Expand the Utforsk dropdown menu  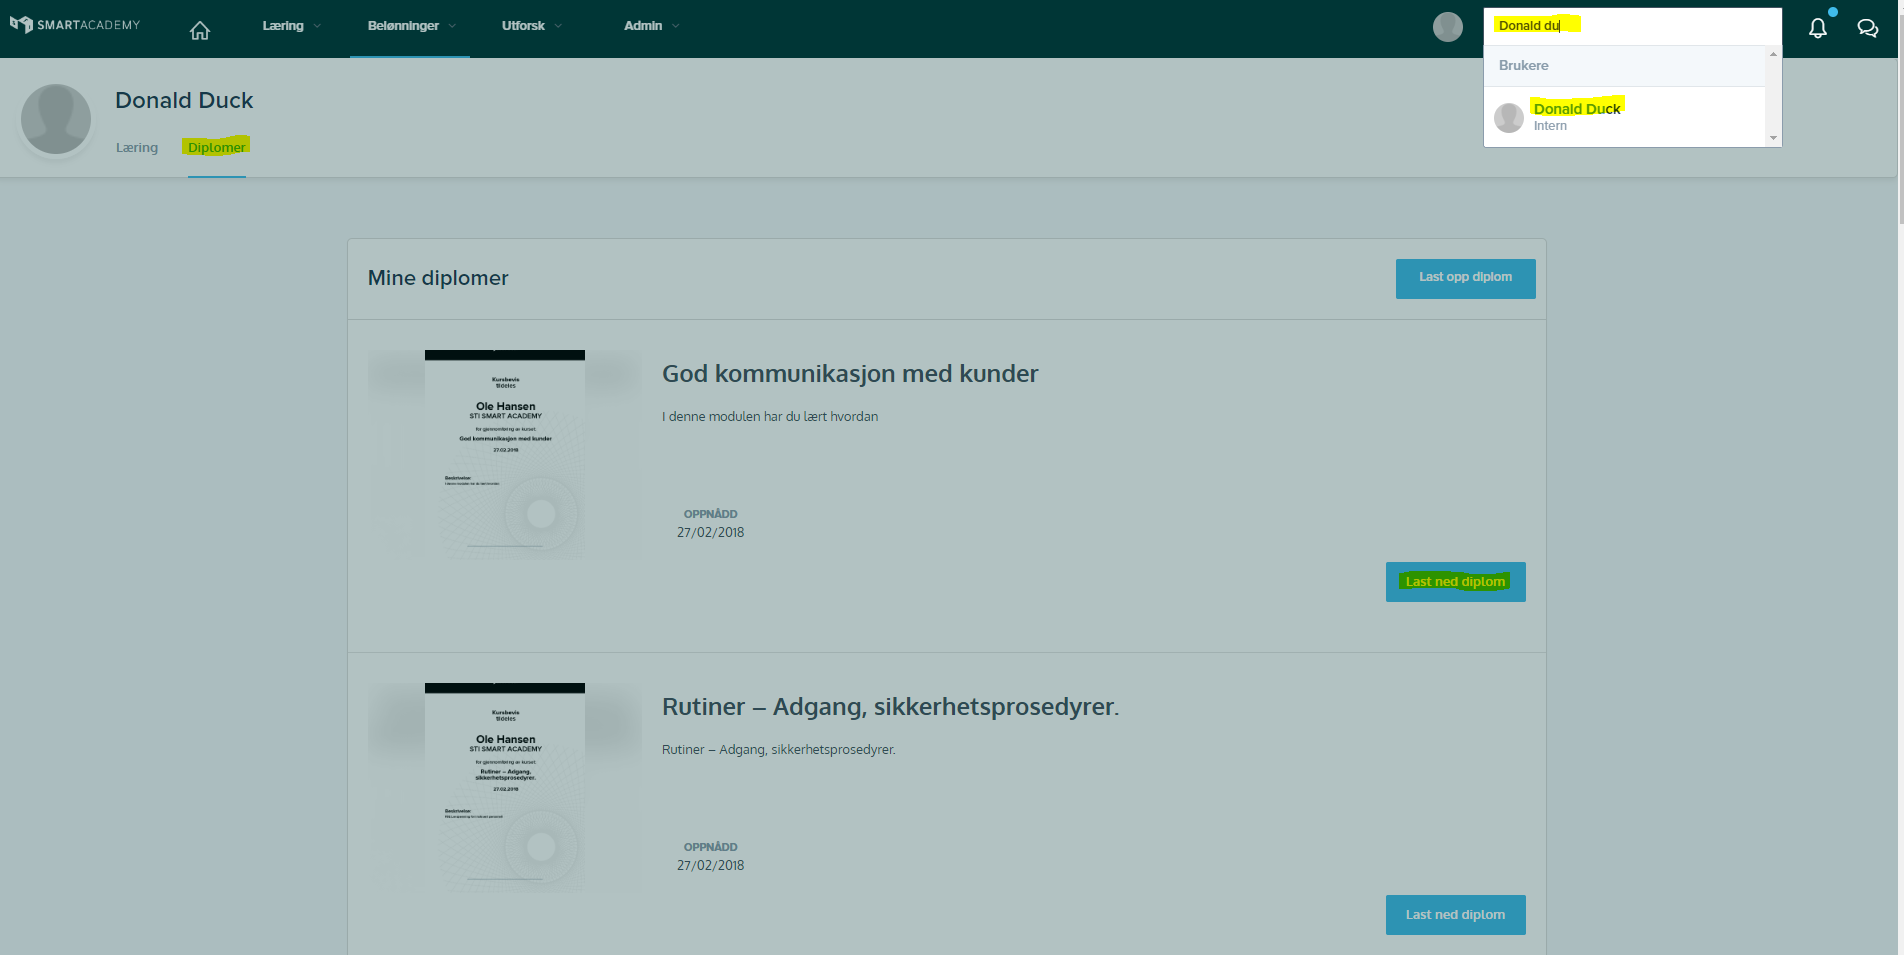coord(531,26)
